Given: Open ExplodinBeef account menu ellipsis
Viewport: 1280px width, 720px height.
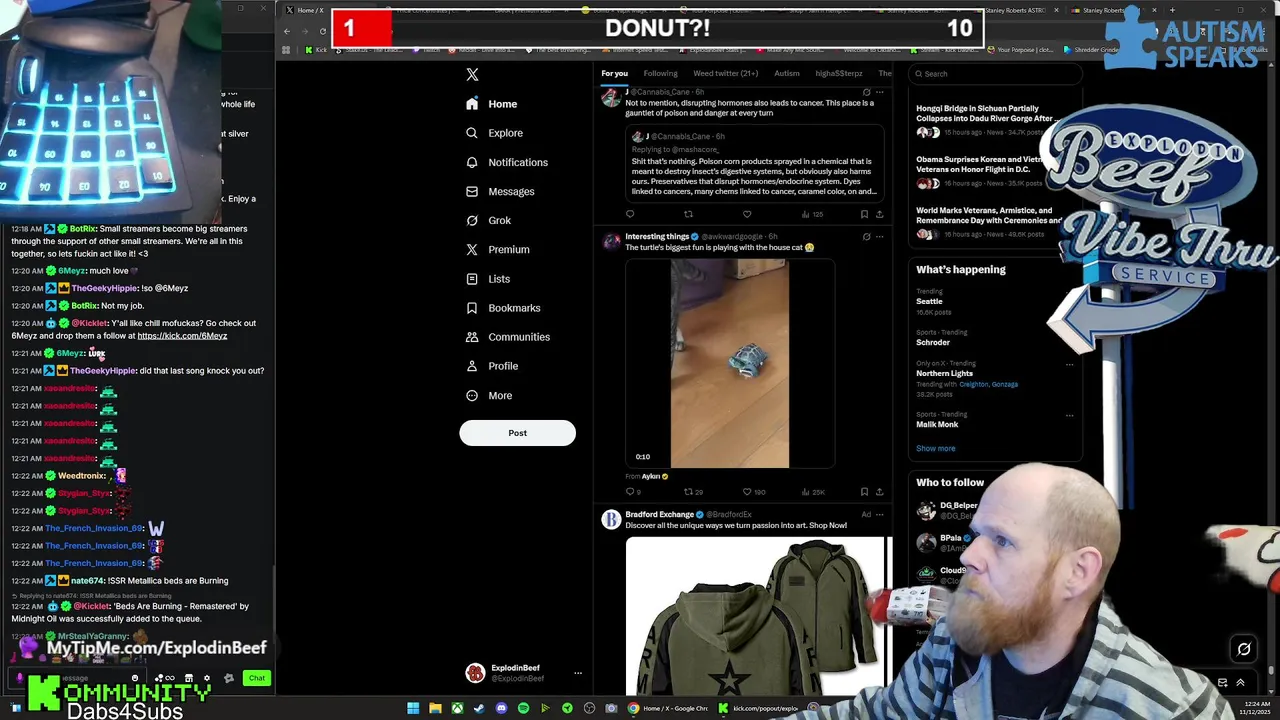Looking at the screenshot, I should (578, 673).
